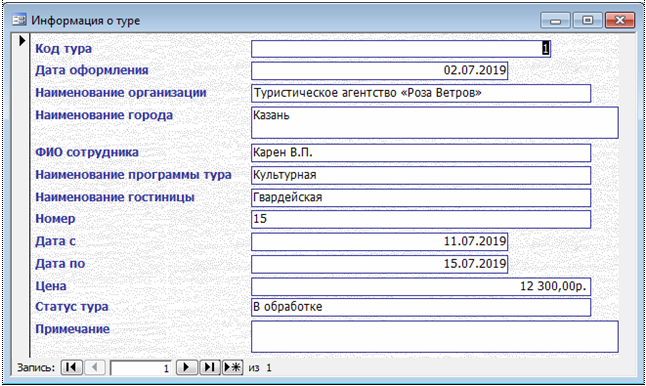Go to first record navigation button

coord(72,367)
